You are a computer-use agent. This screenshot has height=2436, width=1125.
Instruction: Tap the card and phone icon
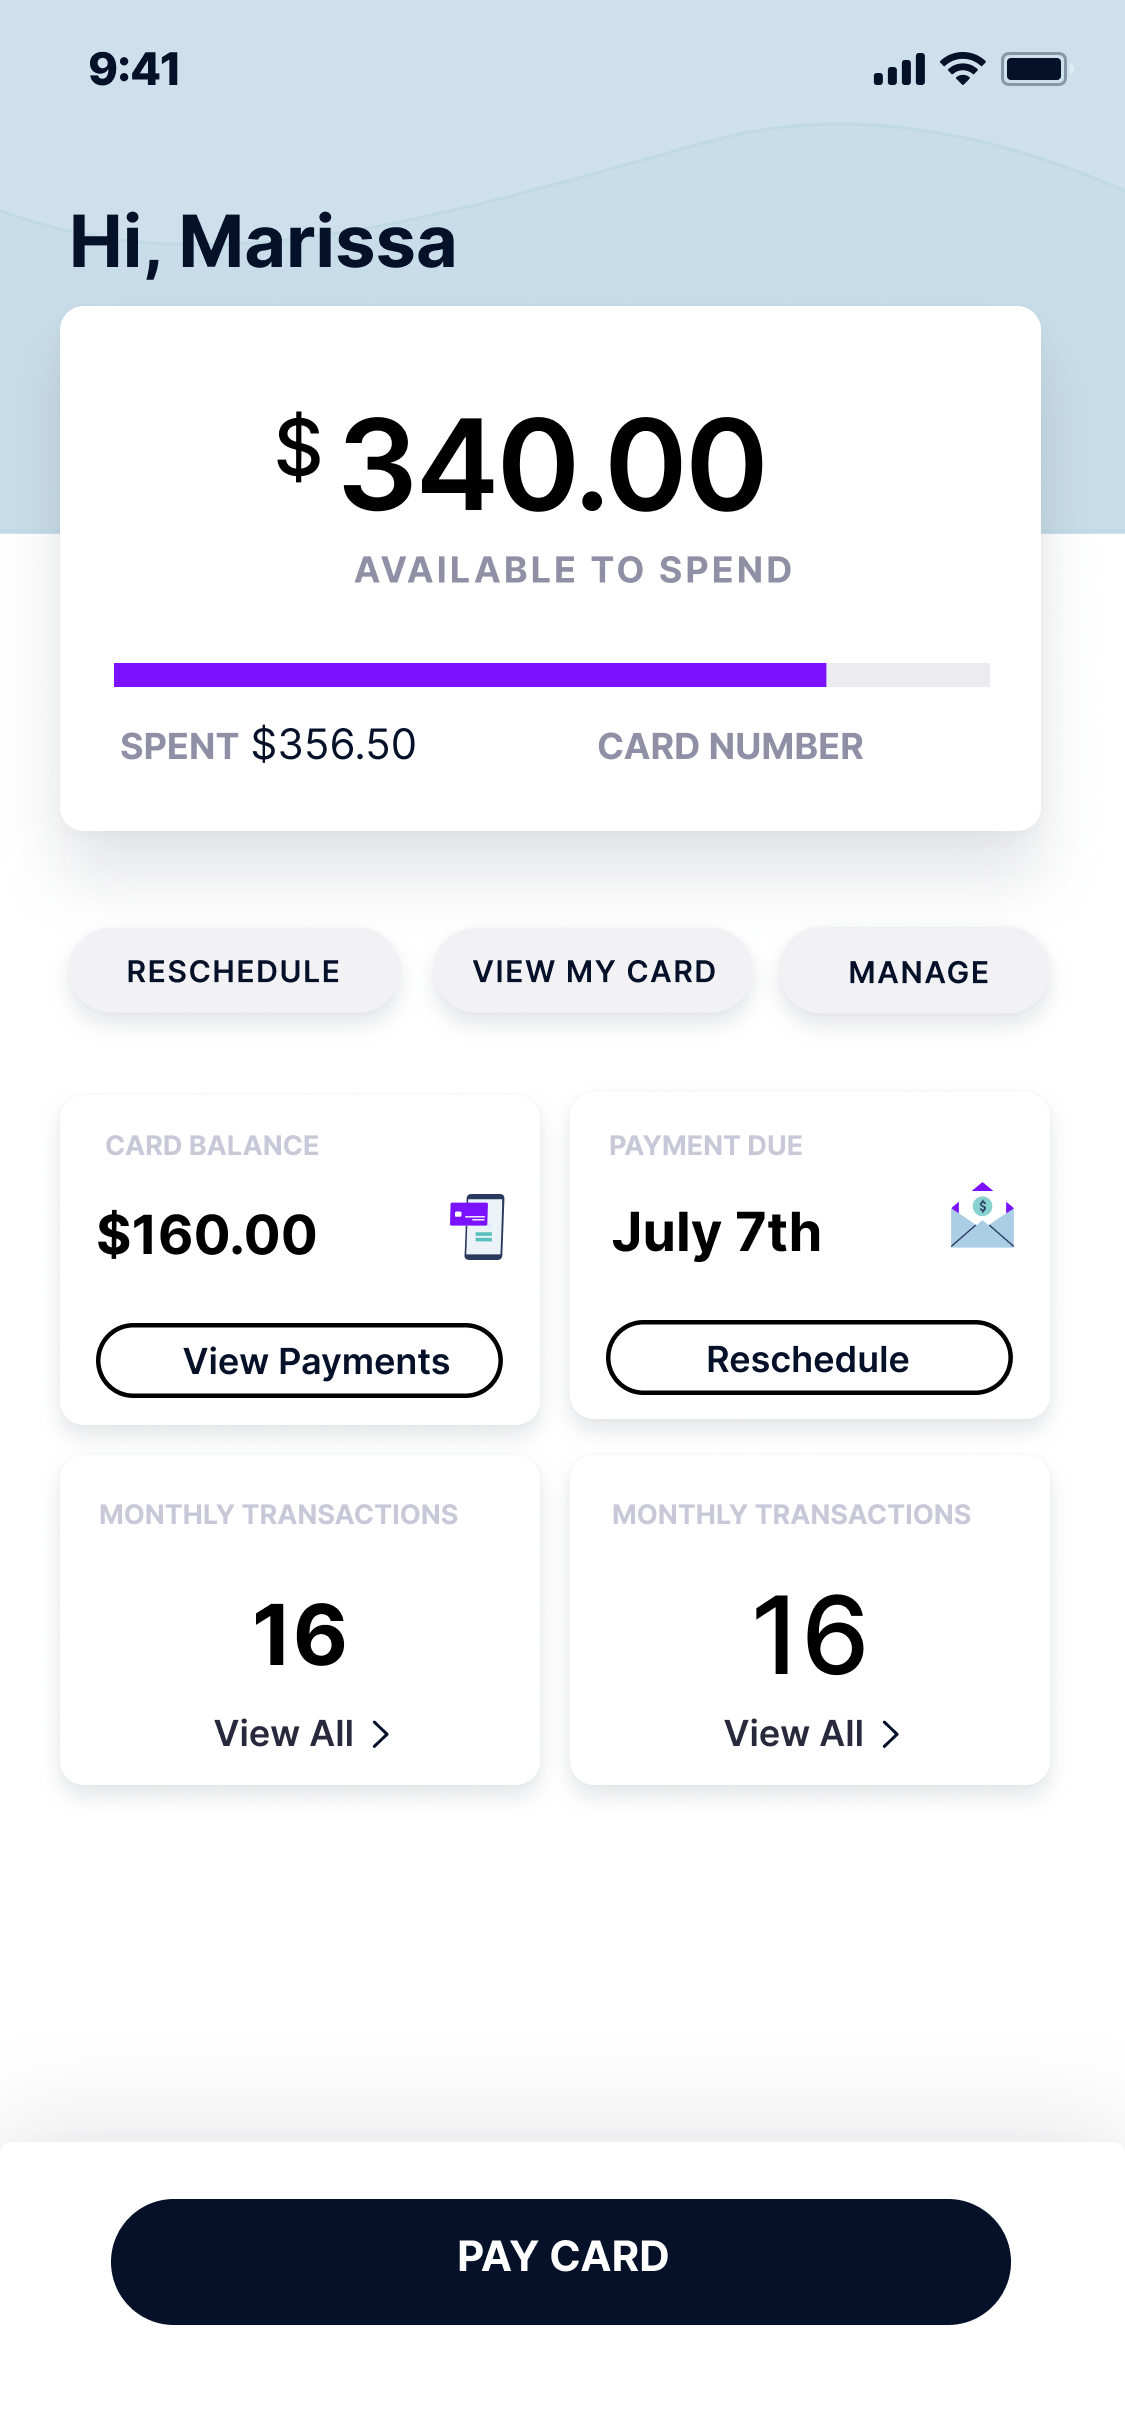[478, 1226]
